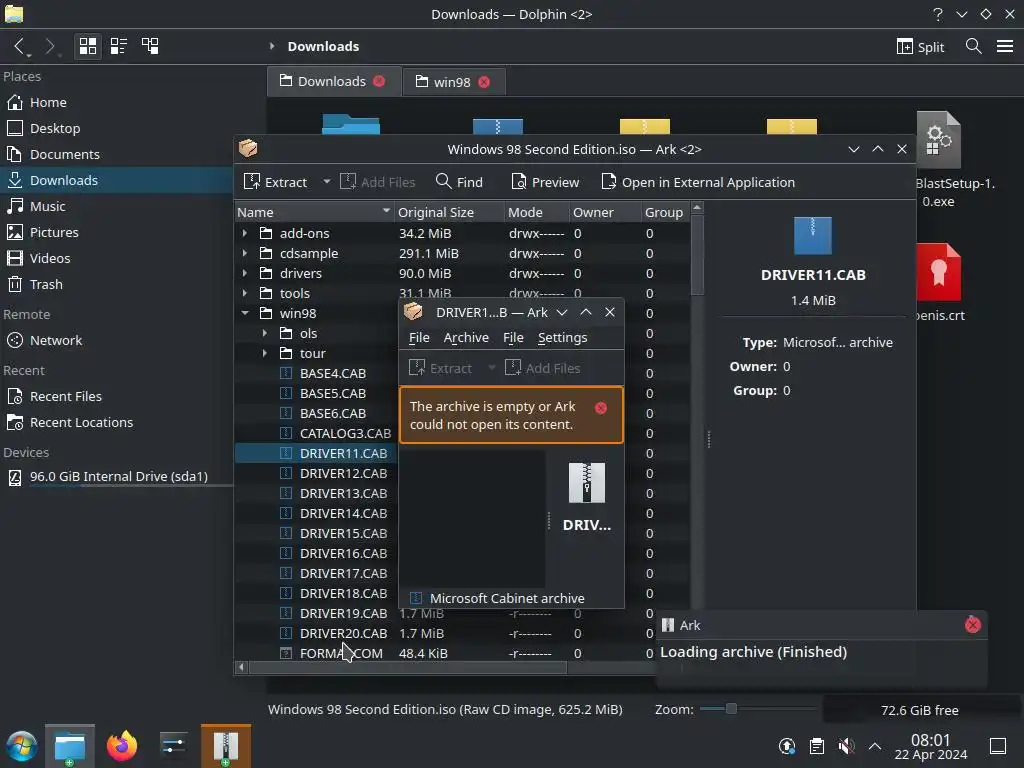Open Dolphin search

pos(973,46)
